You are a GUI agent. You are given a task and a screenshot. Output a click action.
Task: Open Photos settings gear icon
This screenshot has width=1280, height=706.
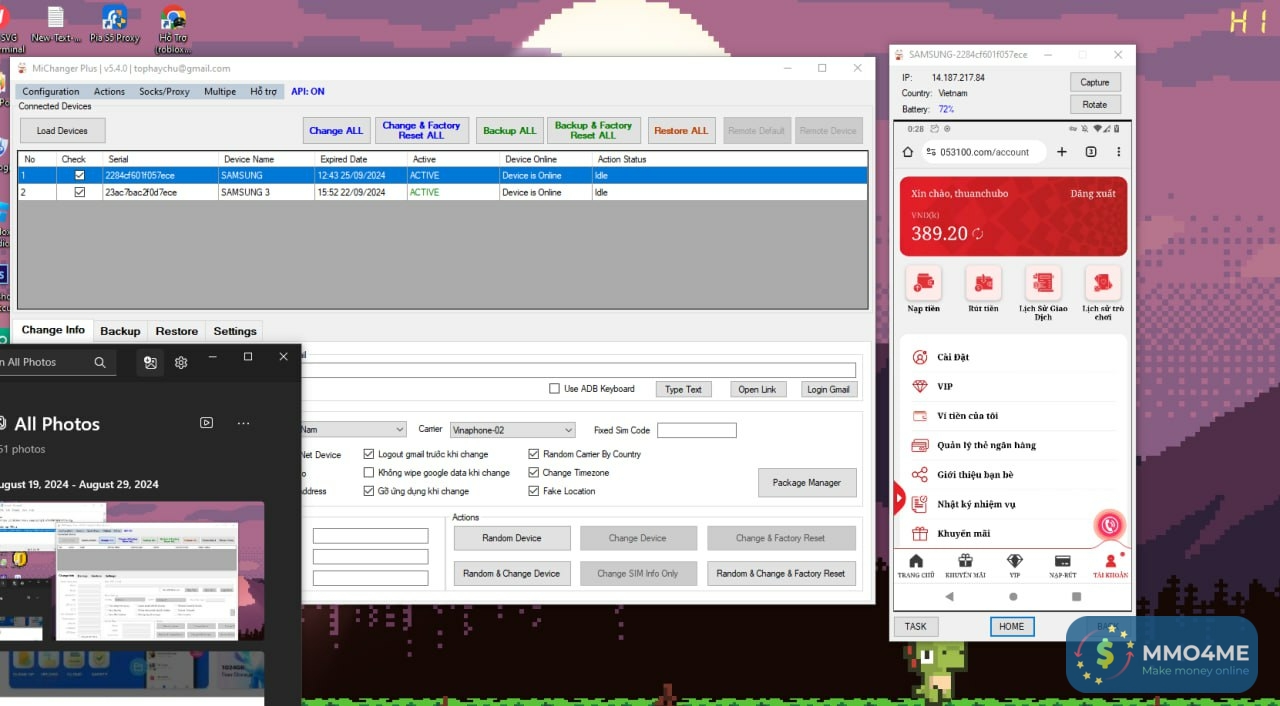coord(181,362)
